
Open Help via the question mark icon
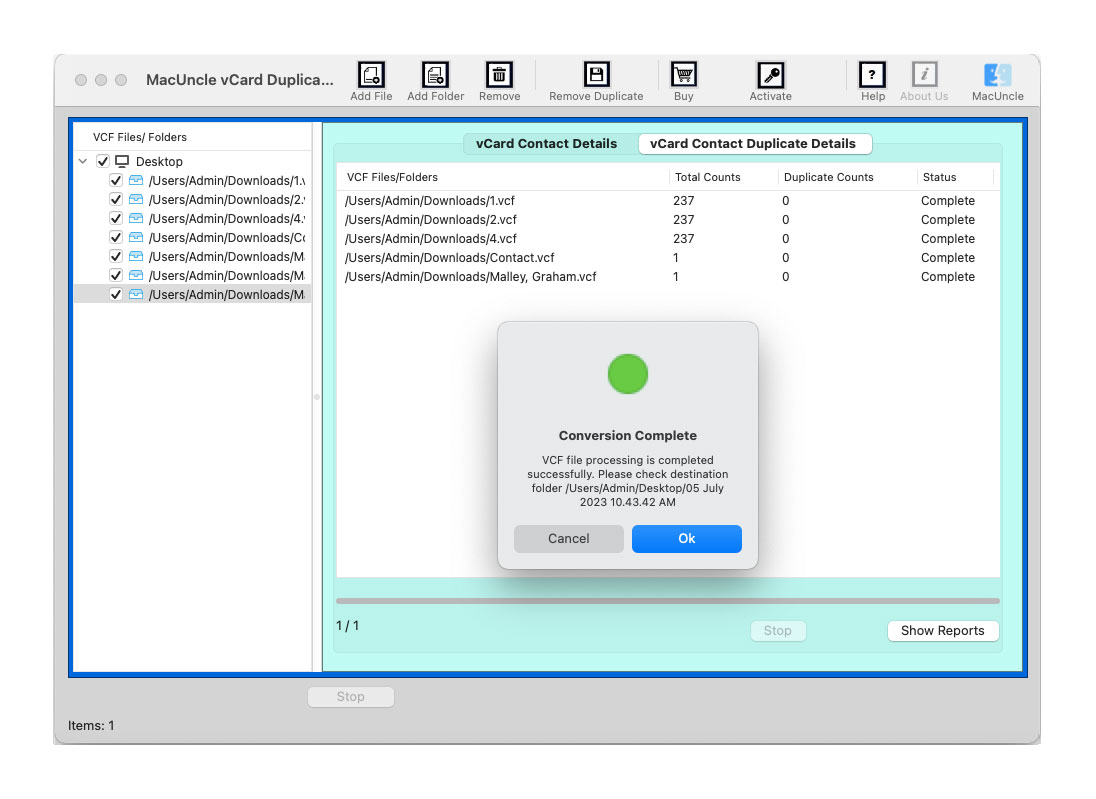[x=872, y=74]
